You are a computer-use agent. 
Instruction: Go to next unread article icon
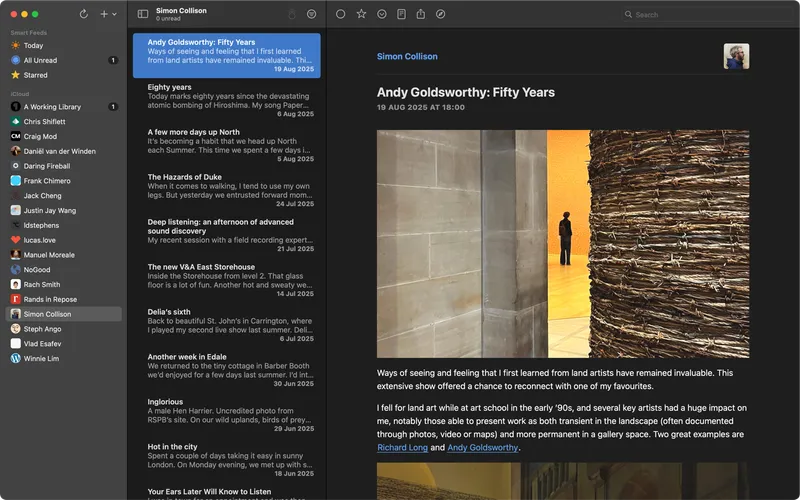[381, 14]
